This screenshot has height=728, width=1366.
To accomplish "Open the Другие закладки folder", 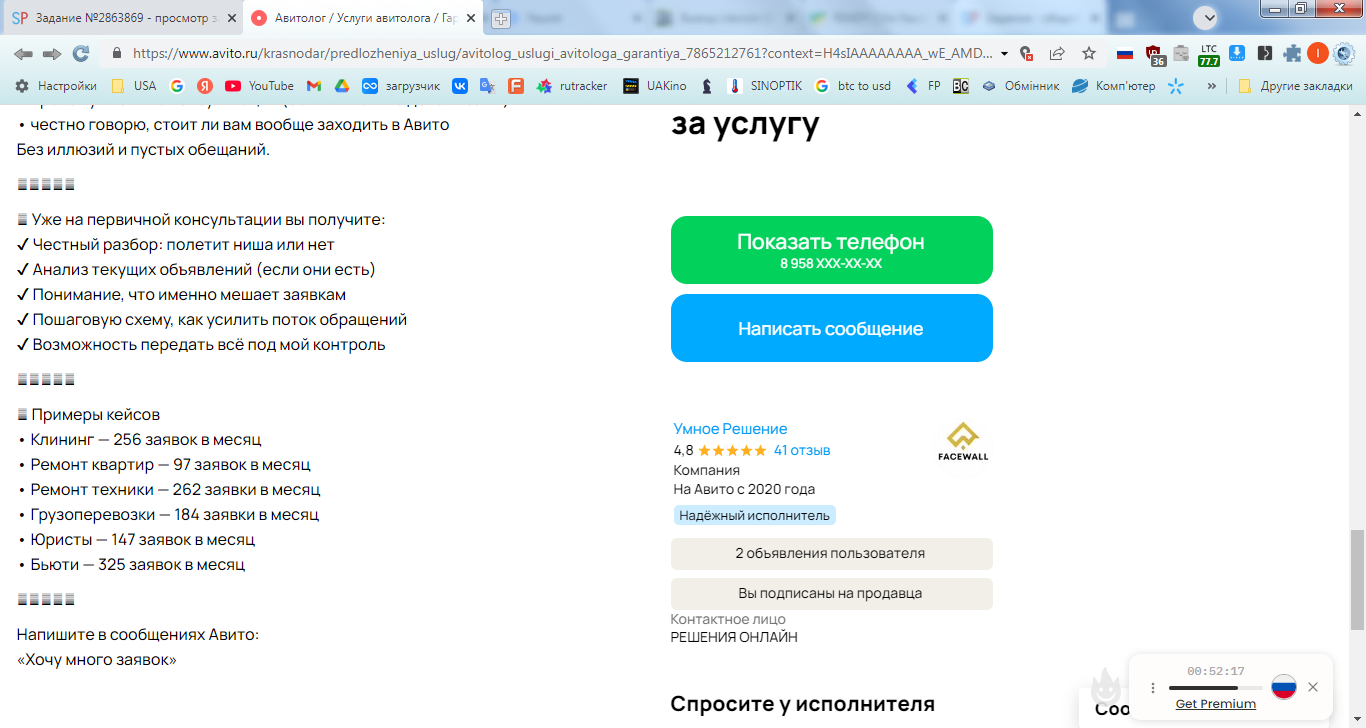I will point(1295,86).
